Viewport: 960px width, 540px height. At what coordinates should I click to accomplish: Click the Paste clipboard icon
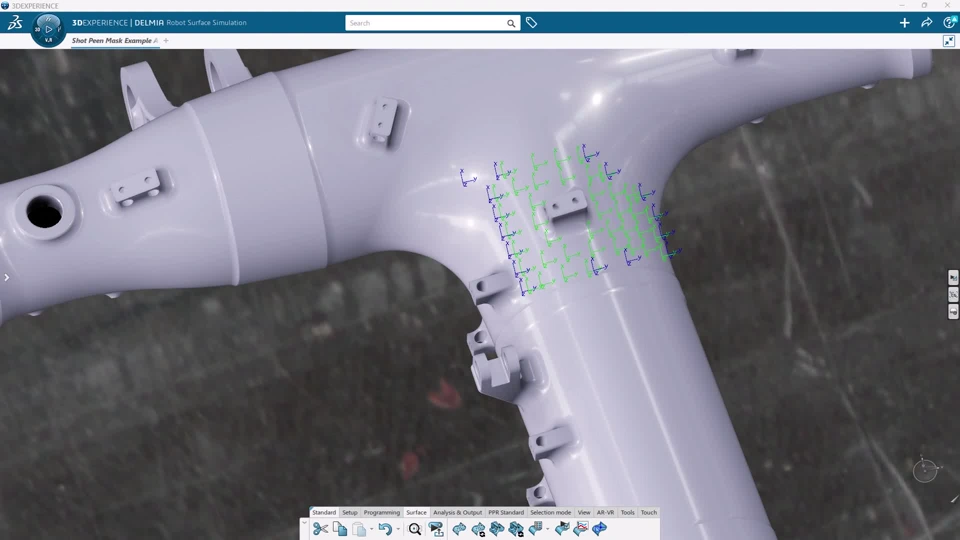click(x=359, y=529)
